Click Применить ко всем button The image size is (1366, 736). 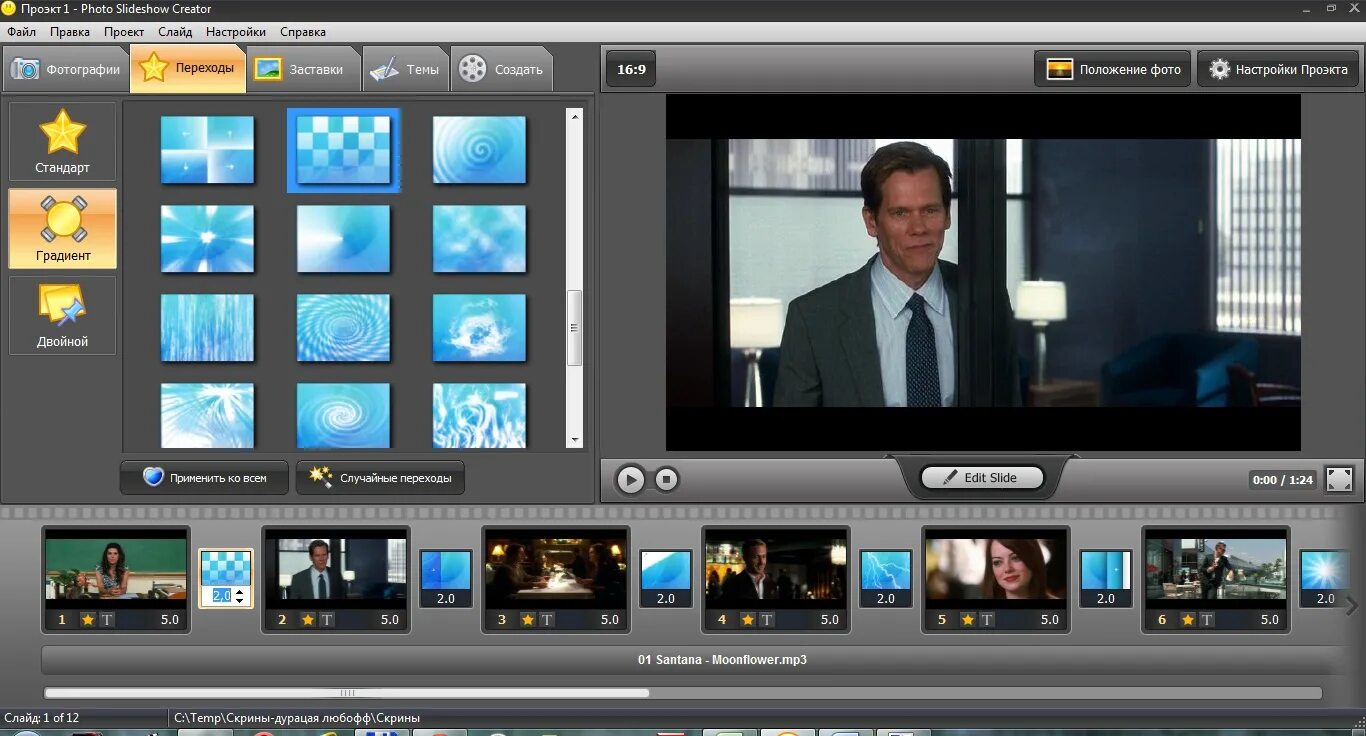pos(205,478)
